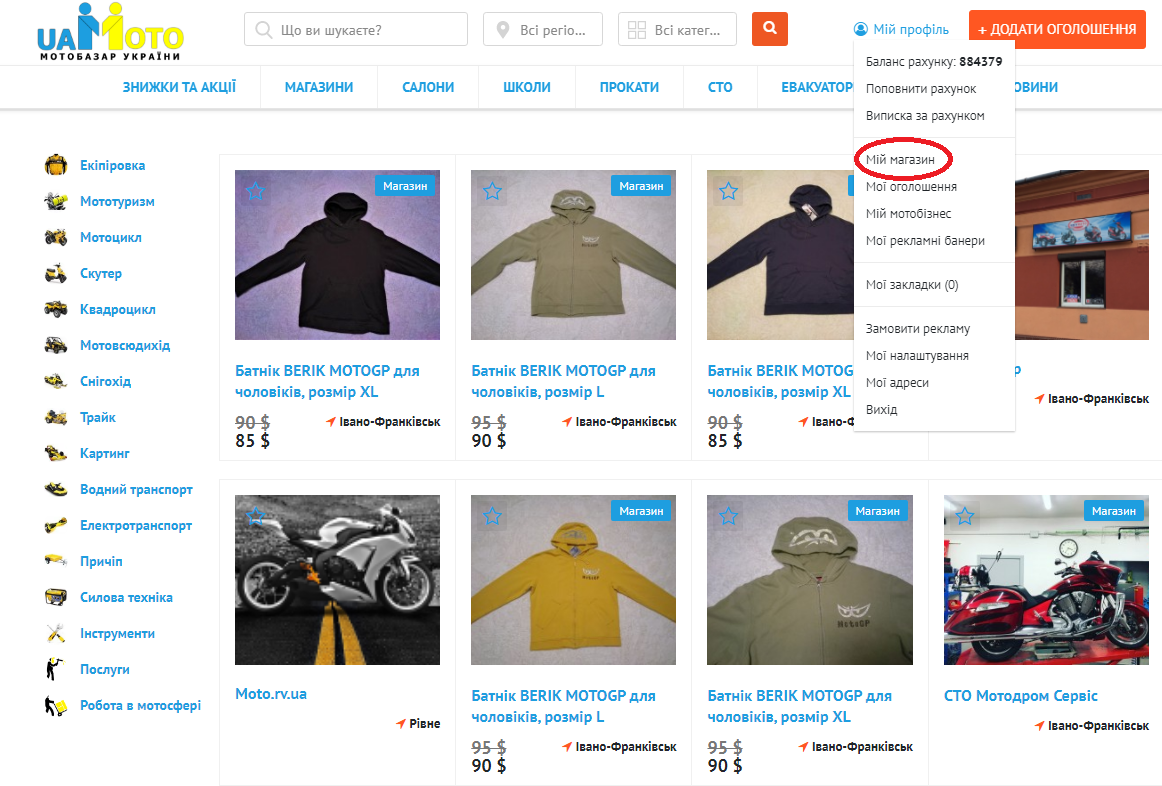Click the Робота в мотосфері text link

tap(141, 705)
